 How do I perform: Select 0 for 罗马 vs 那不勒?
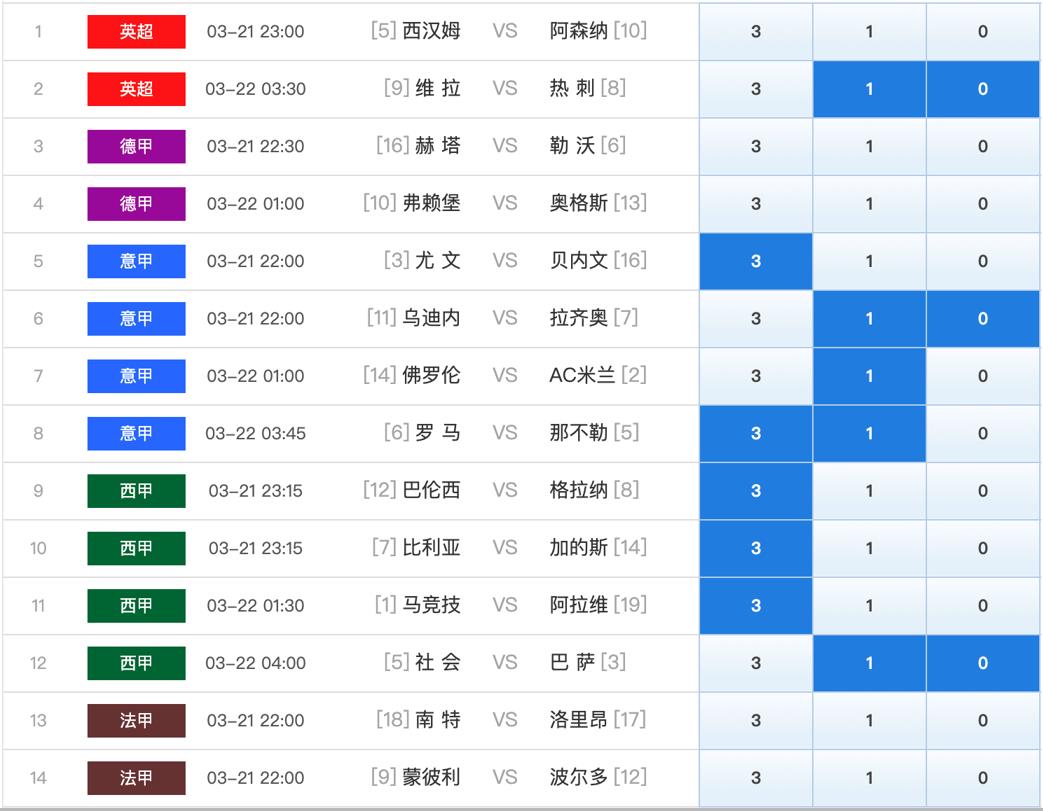[x=982, y=434]
